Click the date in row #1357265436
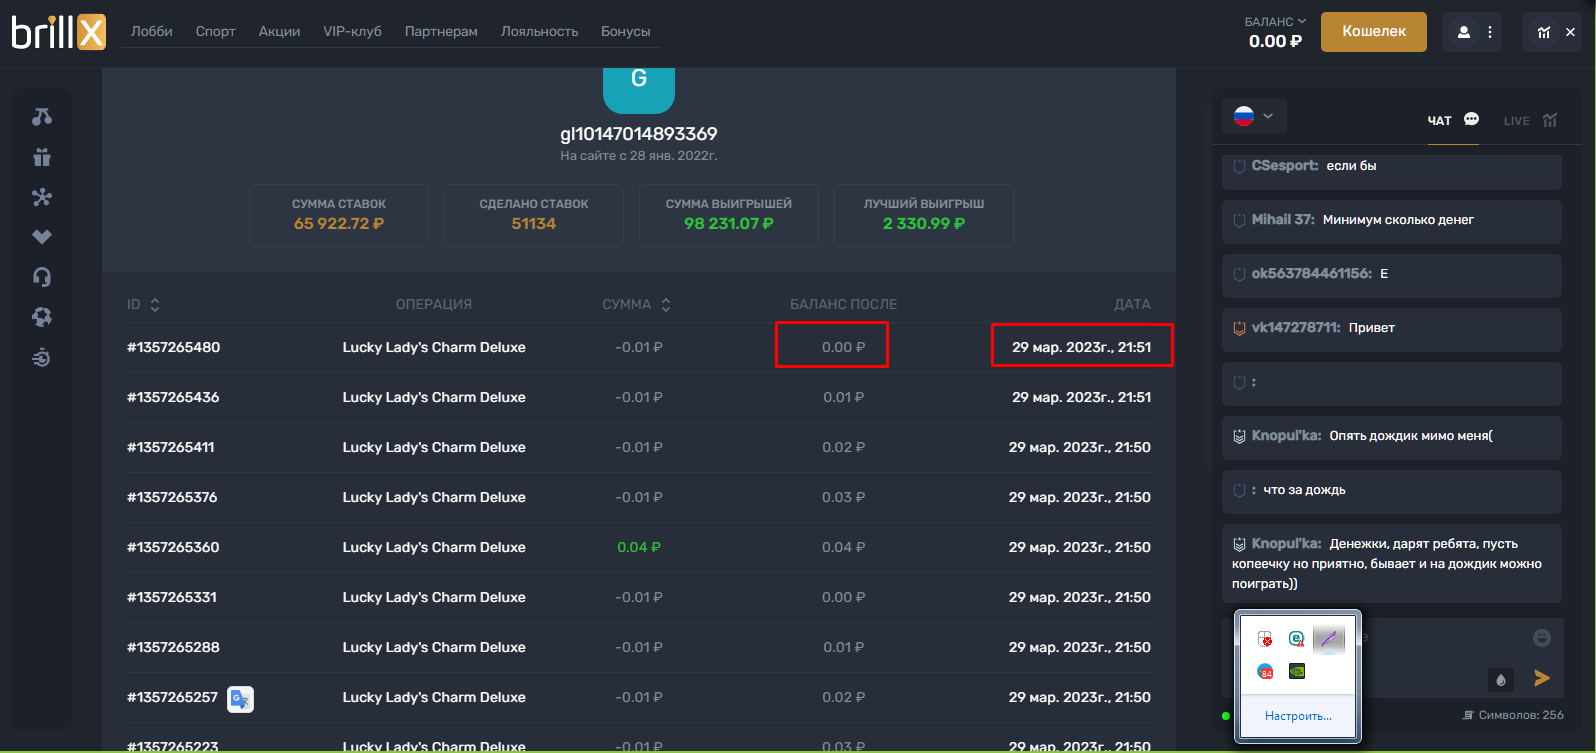 tap(1081, 397)
